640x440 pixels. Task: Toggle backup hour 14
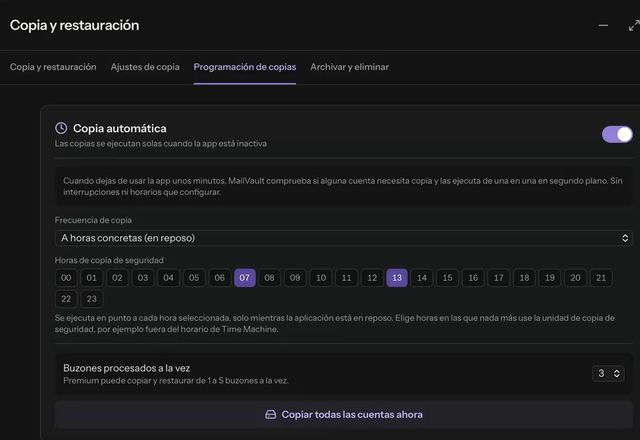tap(422, 278)
